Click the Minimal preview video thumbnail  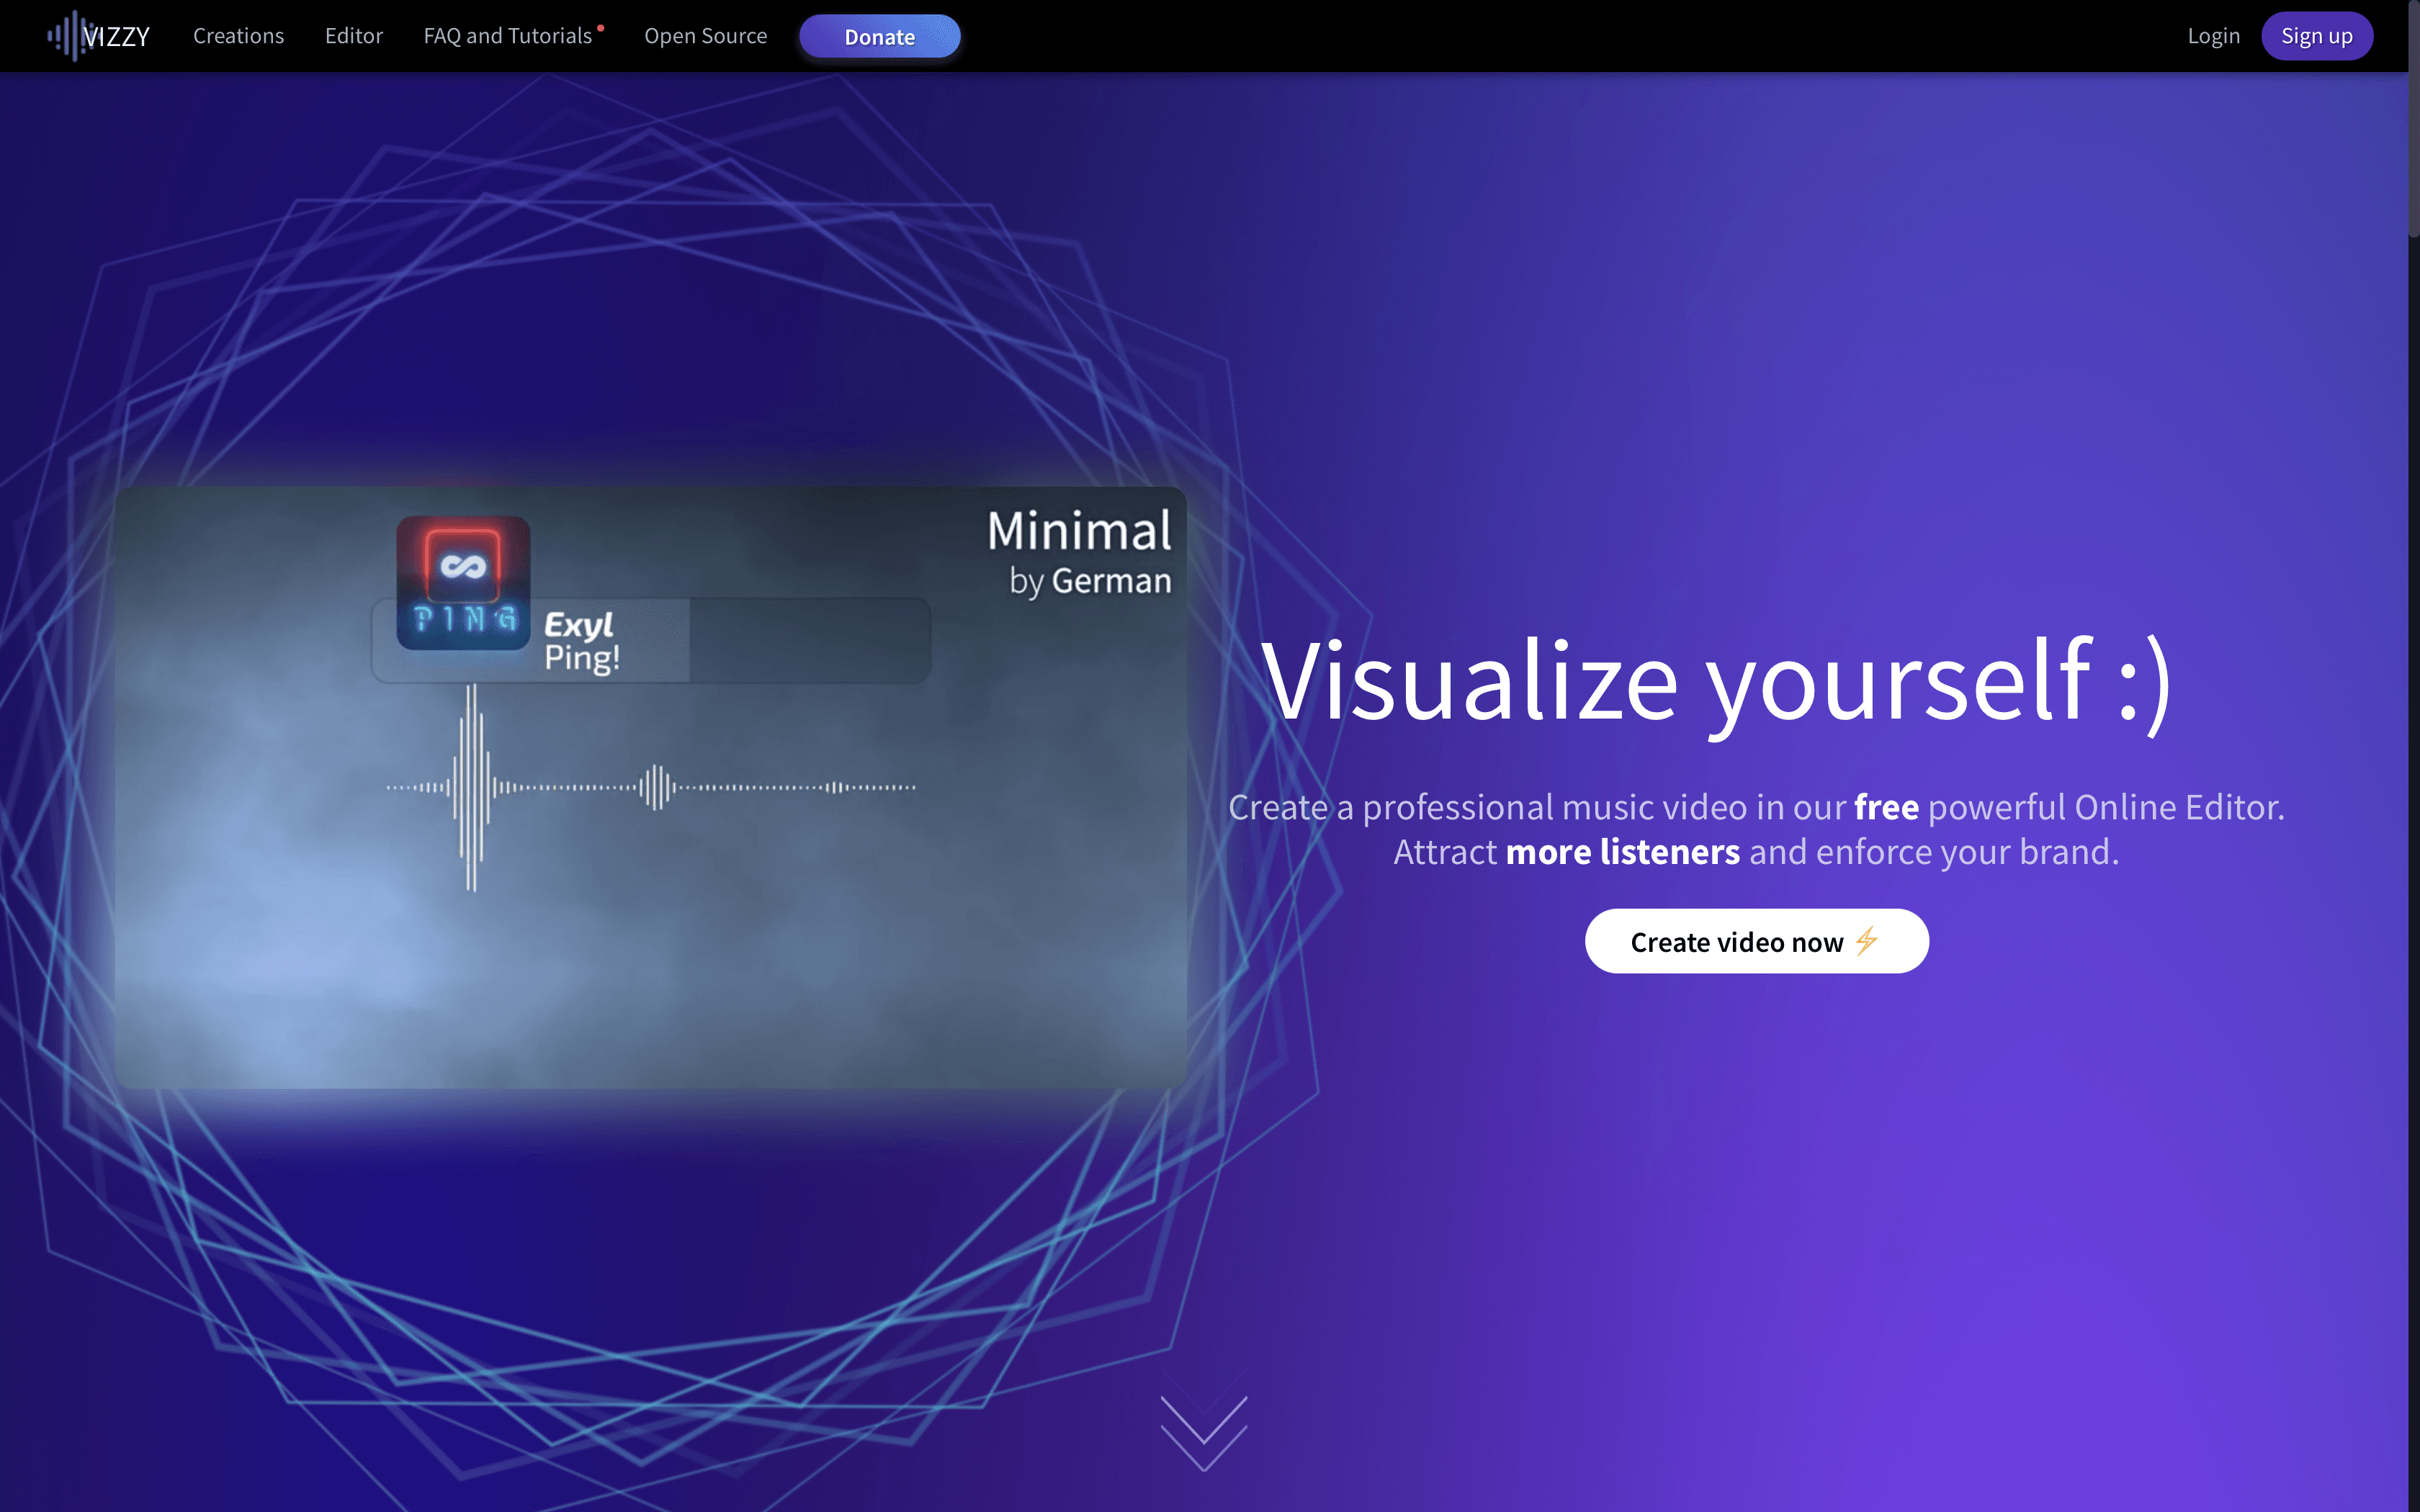(x=650, y=787)
